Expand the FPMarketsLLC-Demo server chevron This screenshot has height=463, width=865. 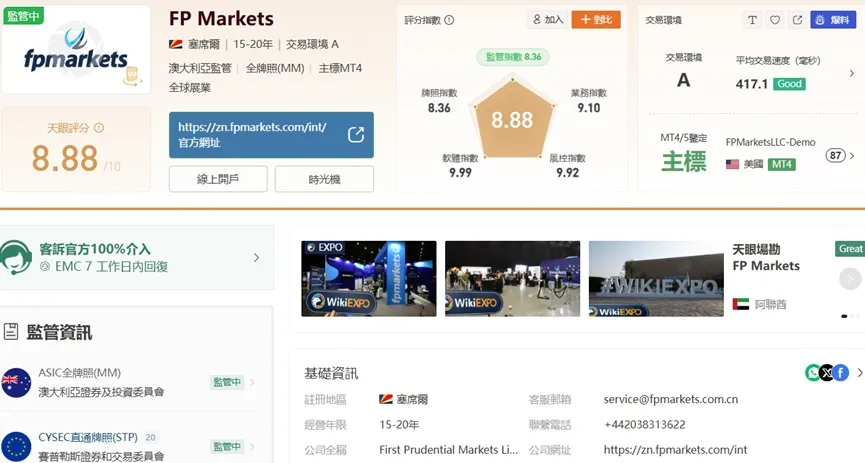(852, 156)
